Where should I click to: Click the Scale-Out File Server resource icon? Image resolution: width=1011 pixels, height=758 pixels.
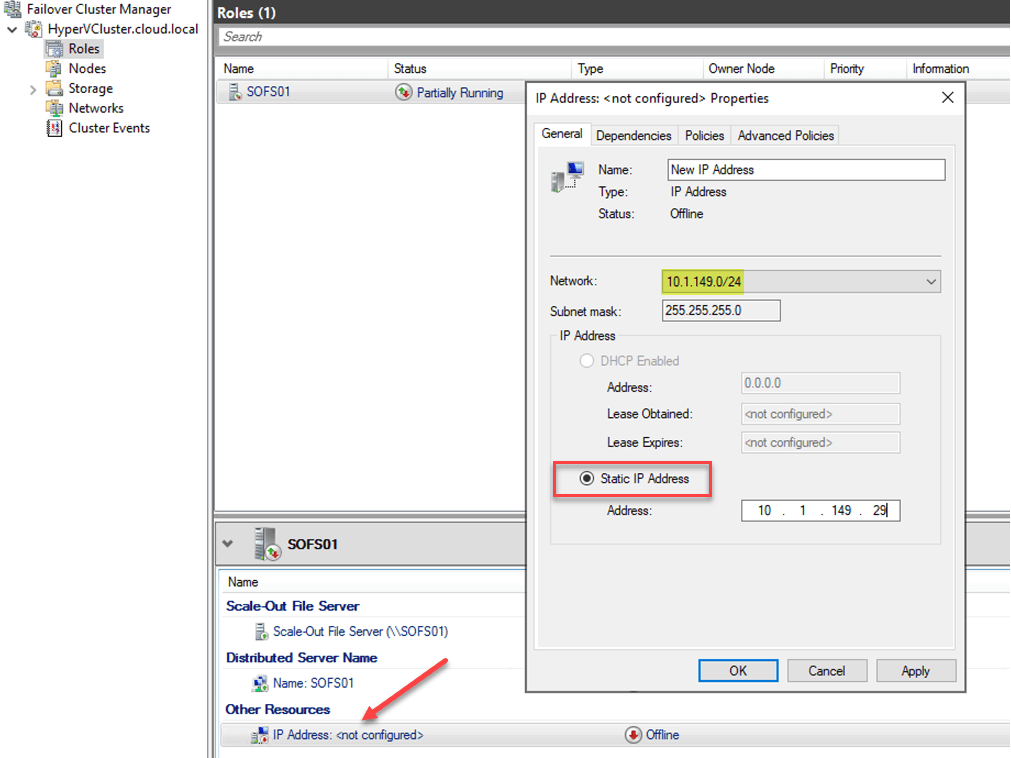261,632
